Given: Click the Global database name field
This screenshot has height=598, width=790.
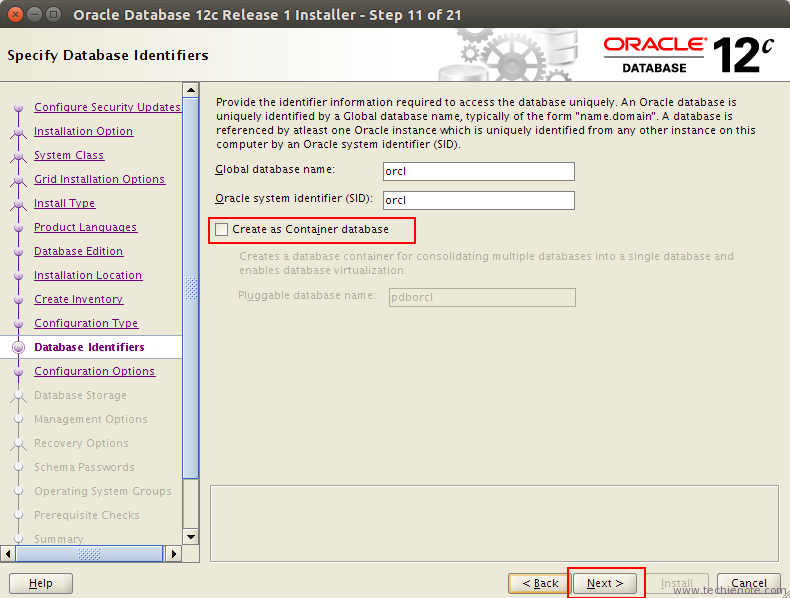Looking at the screenshot, I should 479,171.
